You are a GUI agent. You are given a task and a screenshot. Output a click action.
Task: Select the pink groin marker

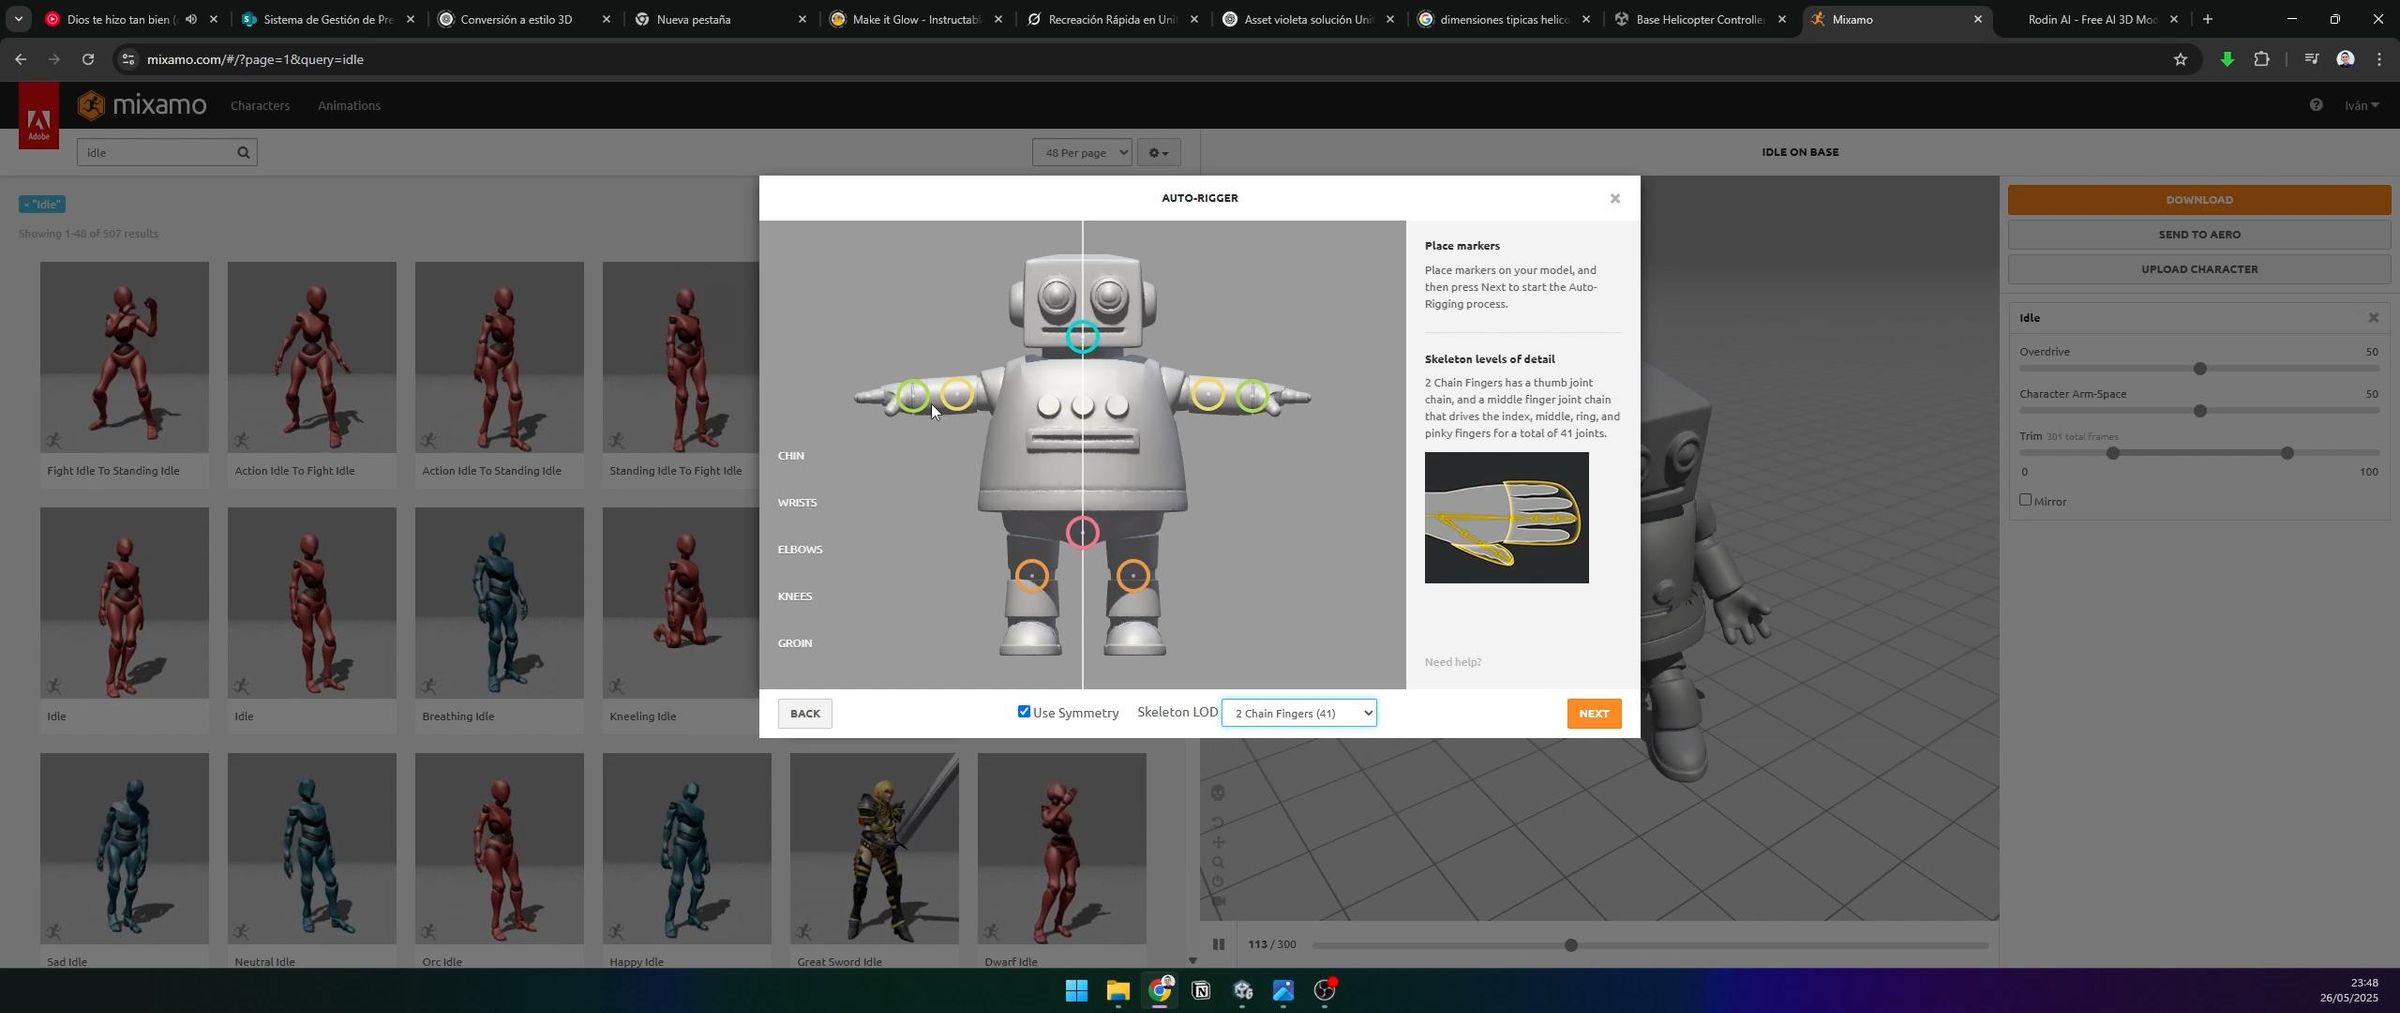pos(1082,532)
